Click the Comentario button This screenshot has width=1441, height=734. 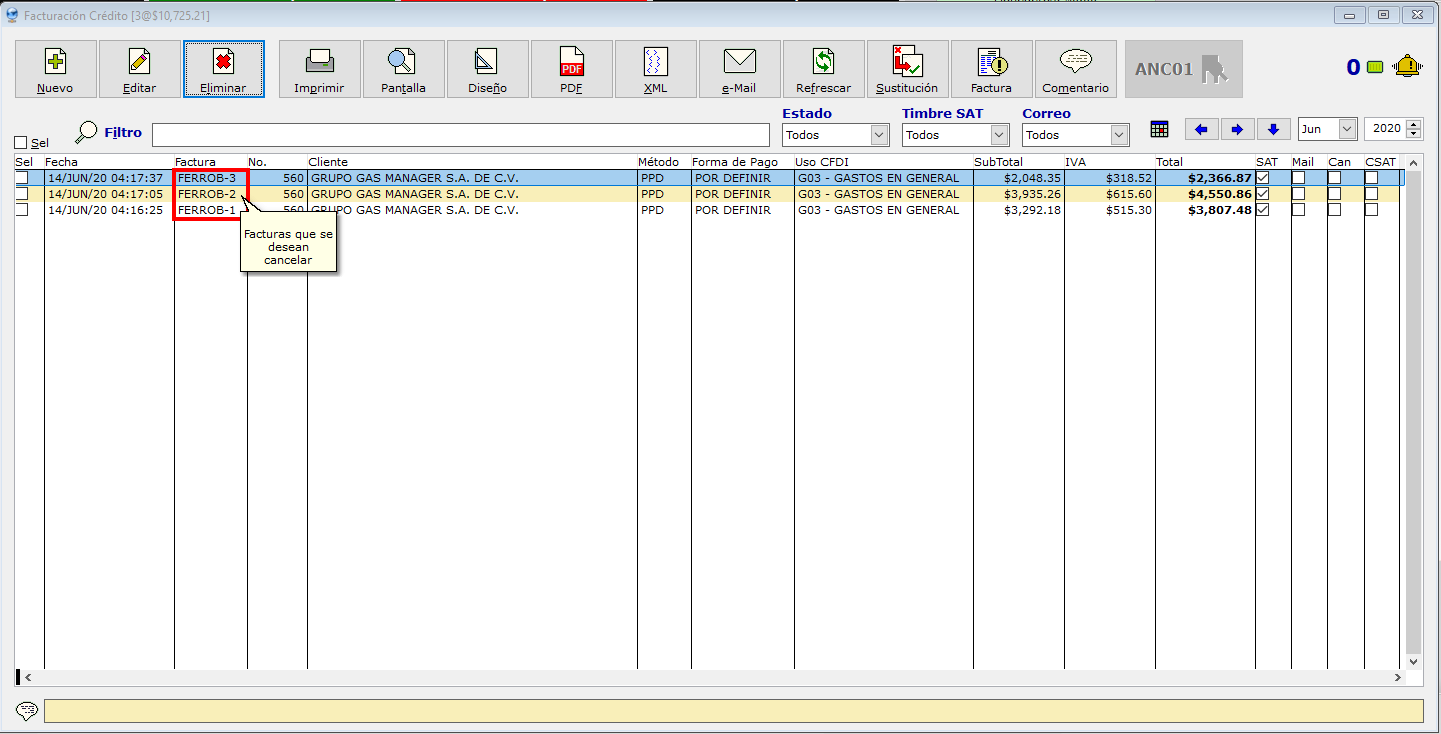[x=1075, y=69]
